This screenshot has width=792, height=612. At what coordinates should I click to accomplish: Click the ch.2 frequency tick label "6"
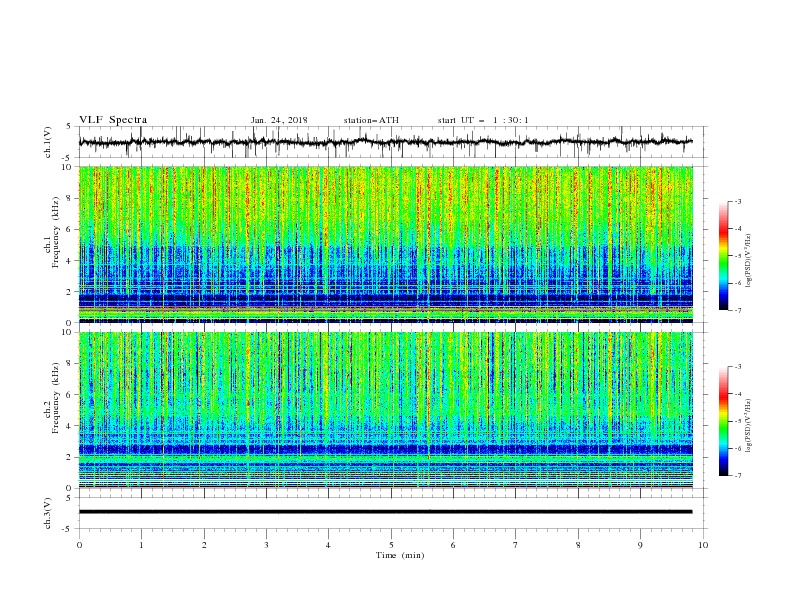point(70,395)
